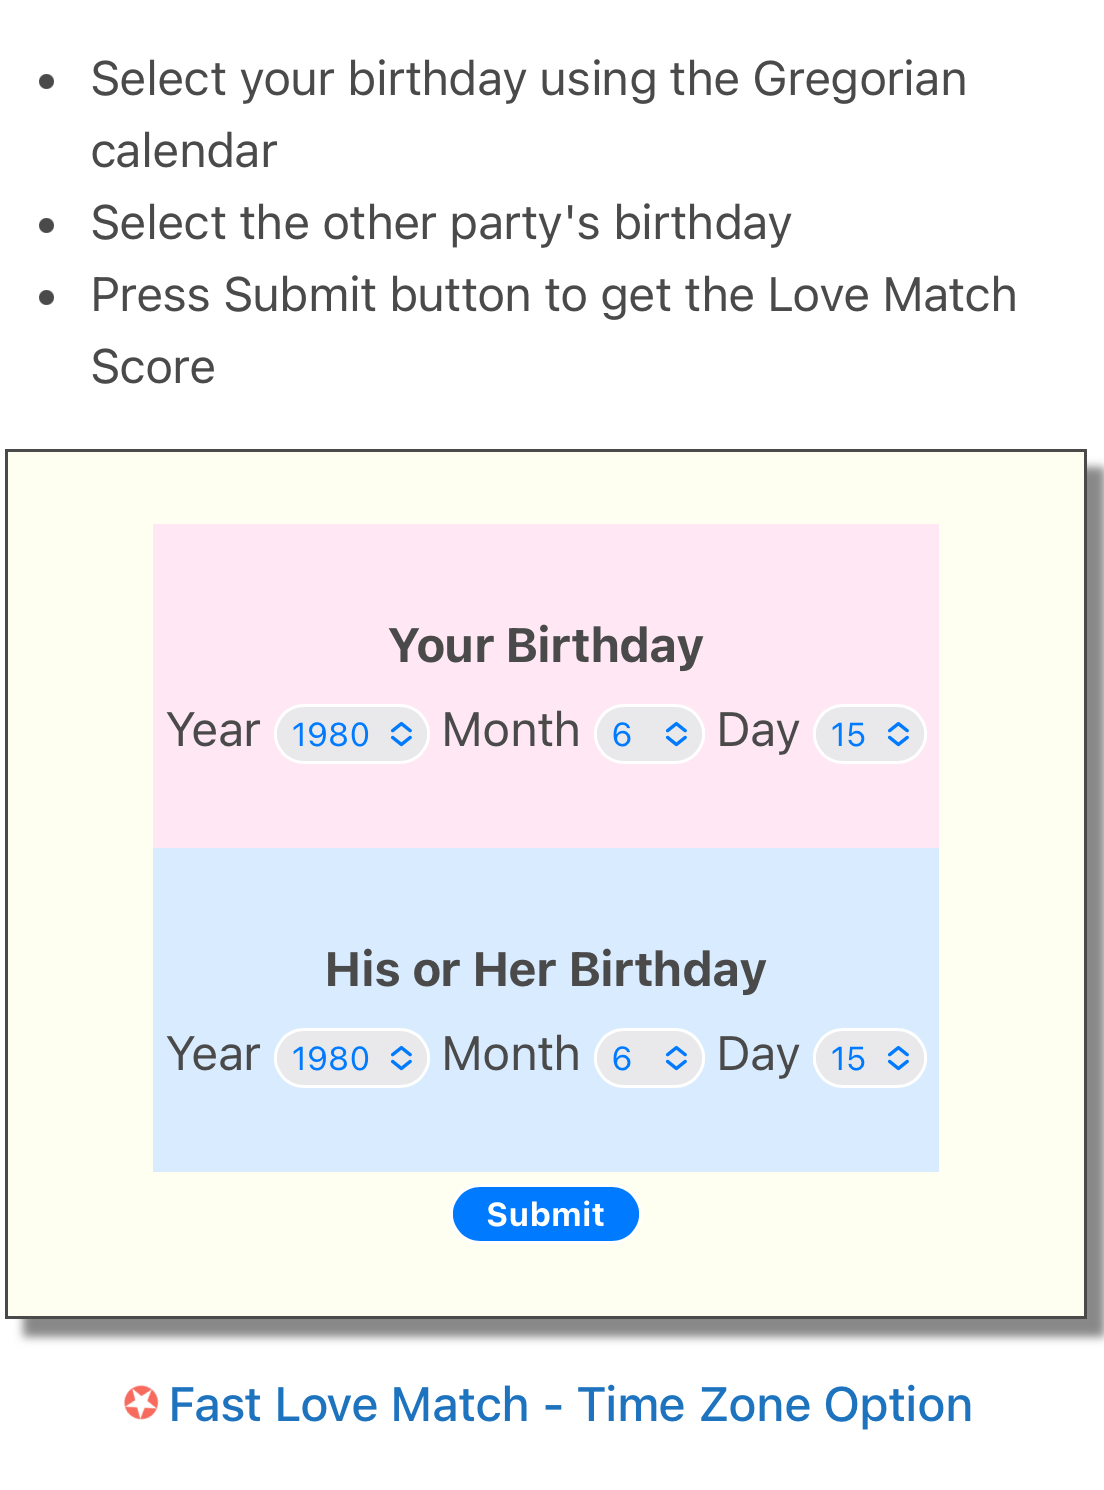Click the chevron arrows on His or Her Month selector

click(676, 1058)
